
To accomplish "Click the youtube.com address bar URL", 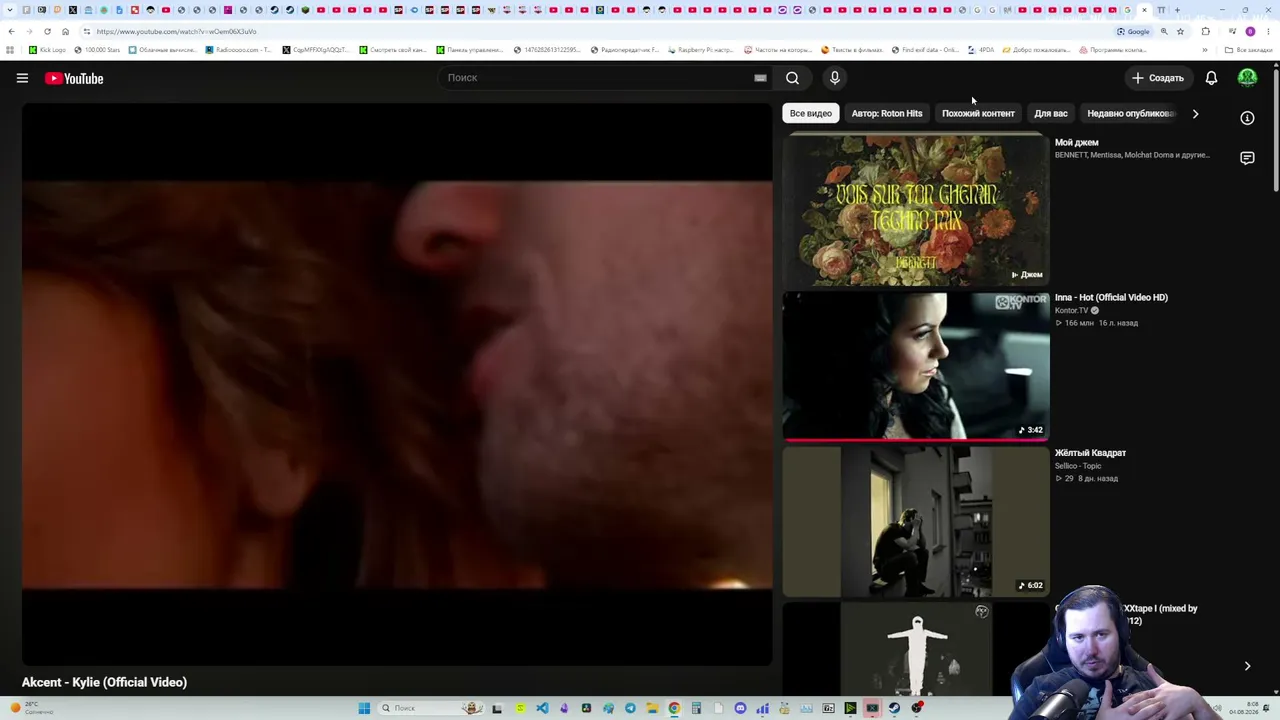I will pos(176,31).
